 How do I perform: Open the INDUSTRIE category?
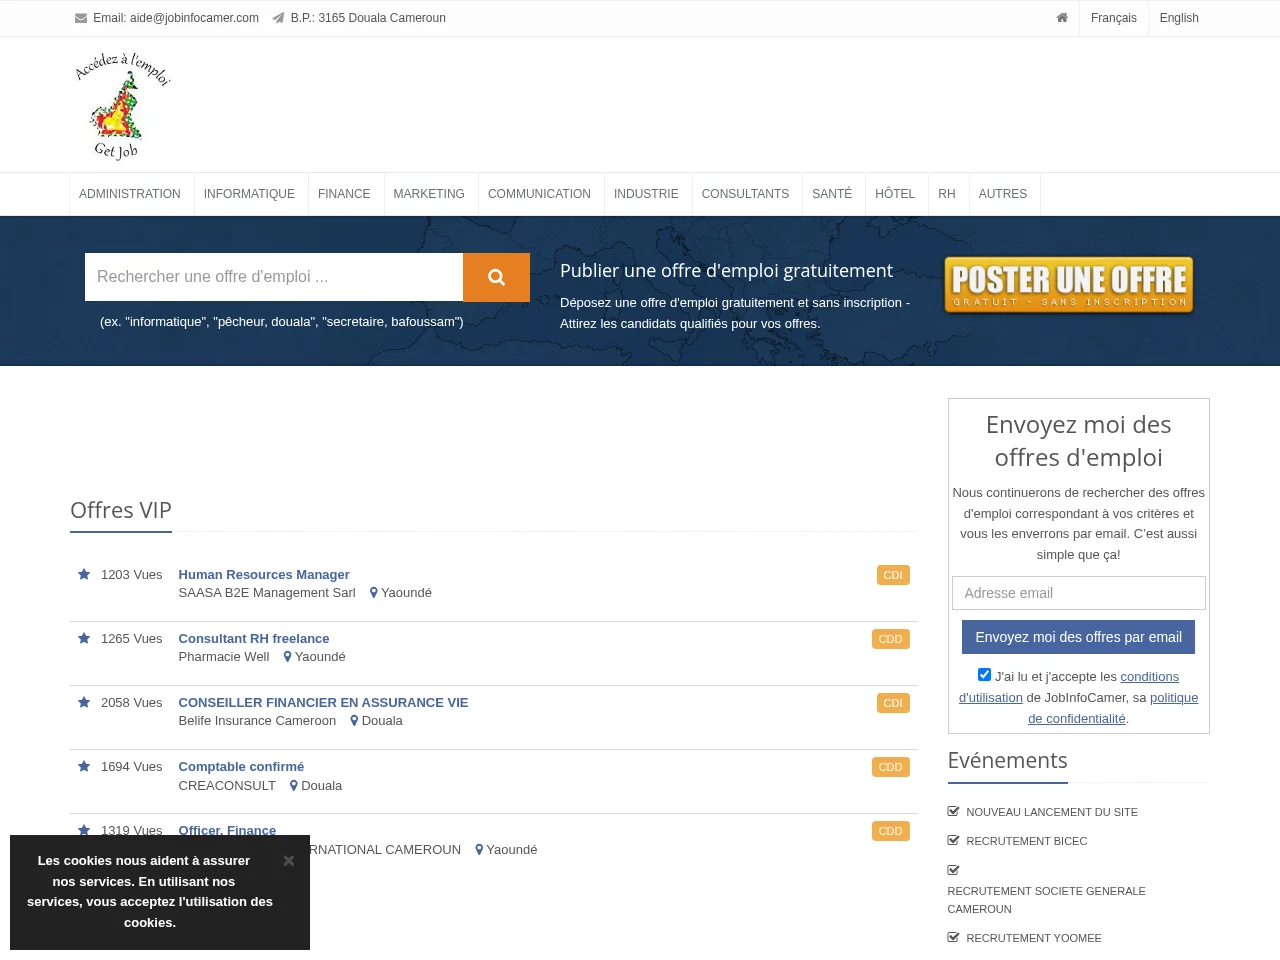click(x=646, y=194)
